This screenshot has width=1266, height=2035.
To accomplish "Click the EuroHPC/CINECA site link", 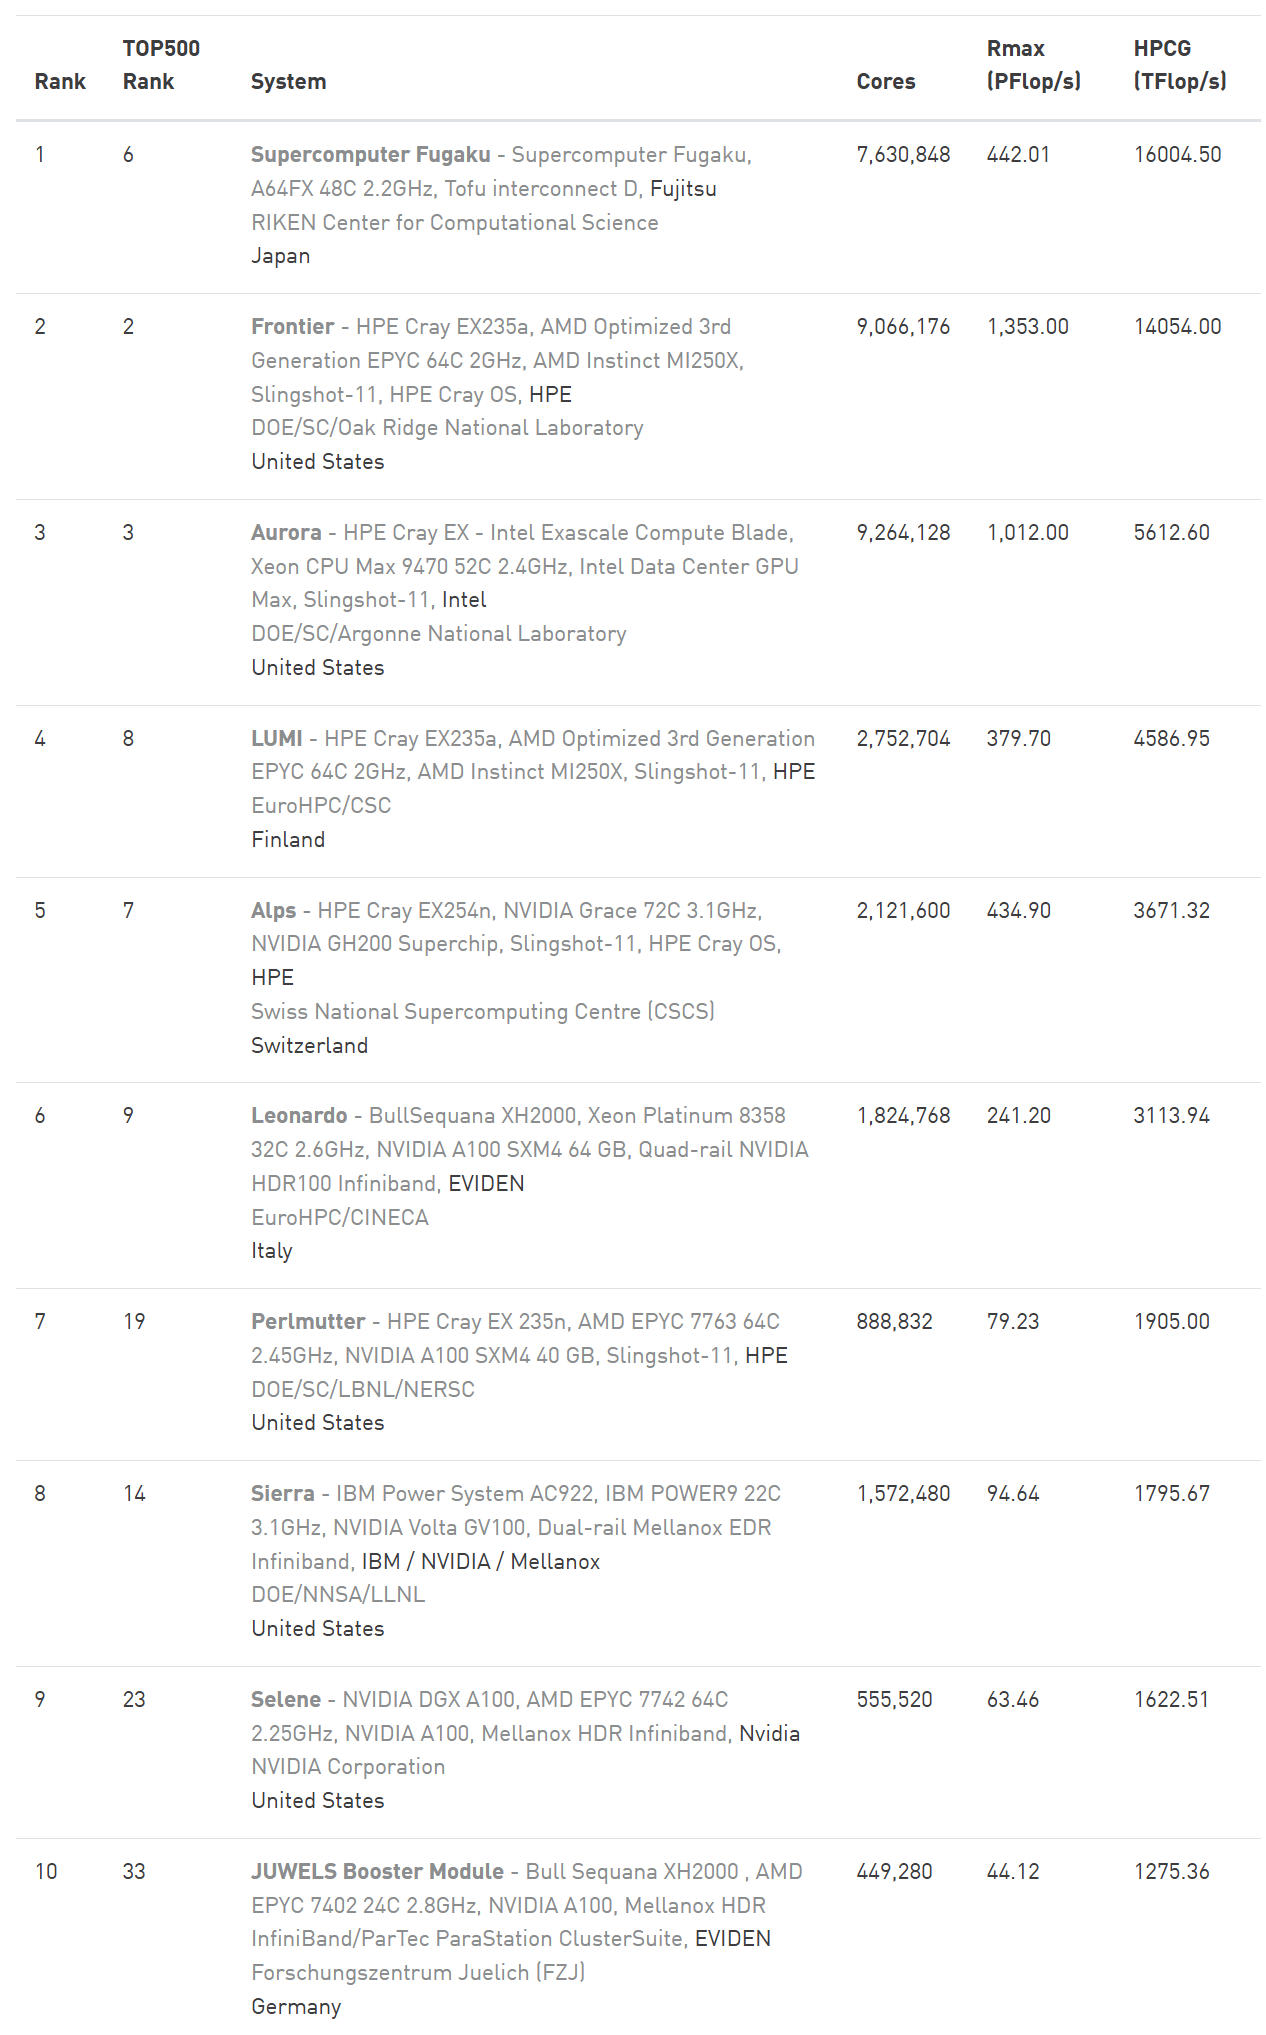I will pos(340,1218).
